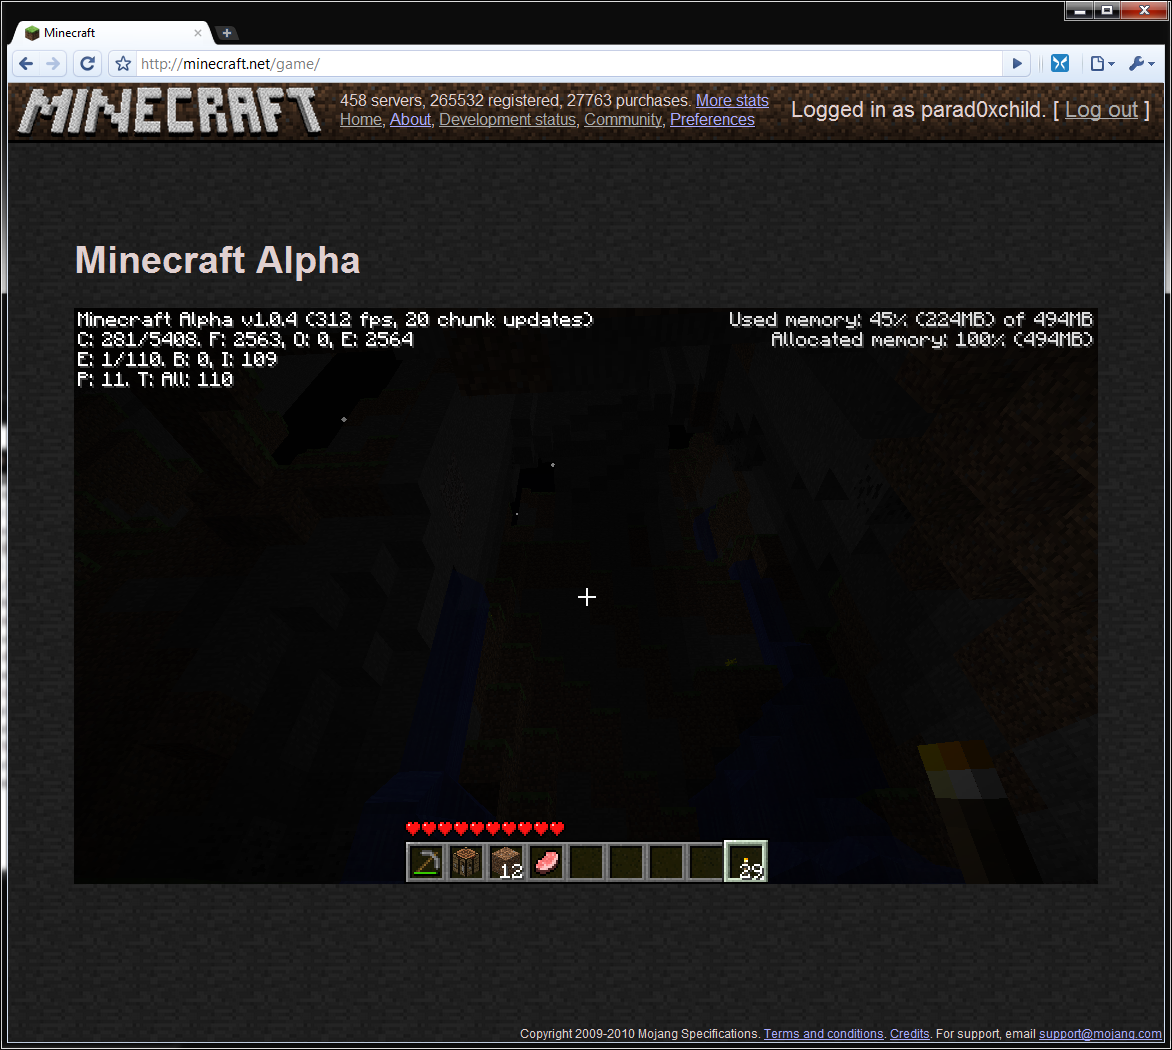Visit the Community link
Image resolution: width=1172 pixels, height=1050 pixels.
(623, 120)
